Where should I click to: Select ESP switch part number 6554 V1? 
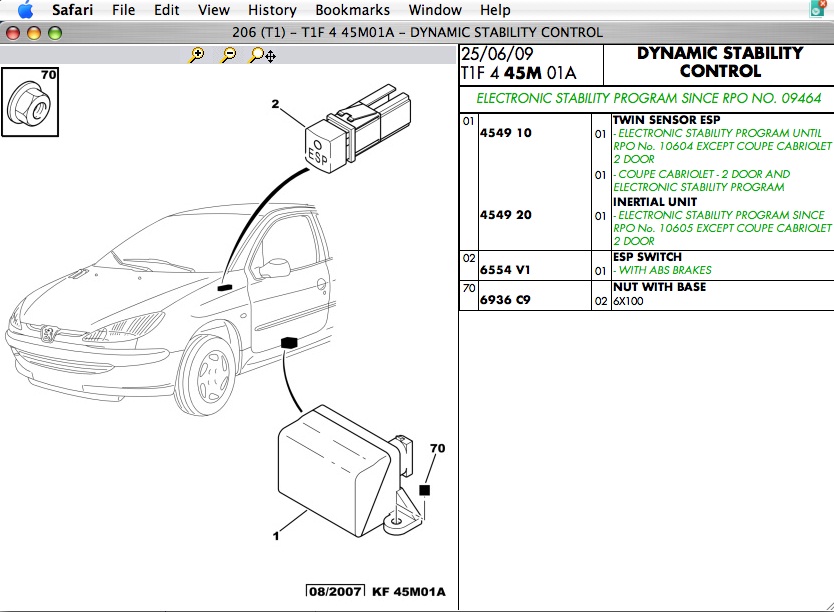click(505, 270)
